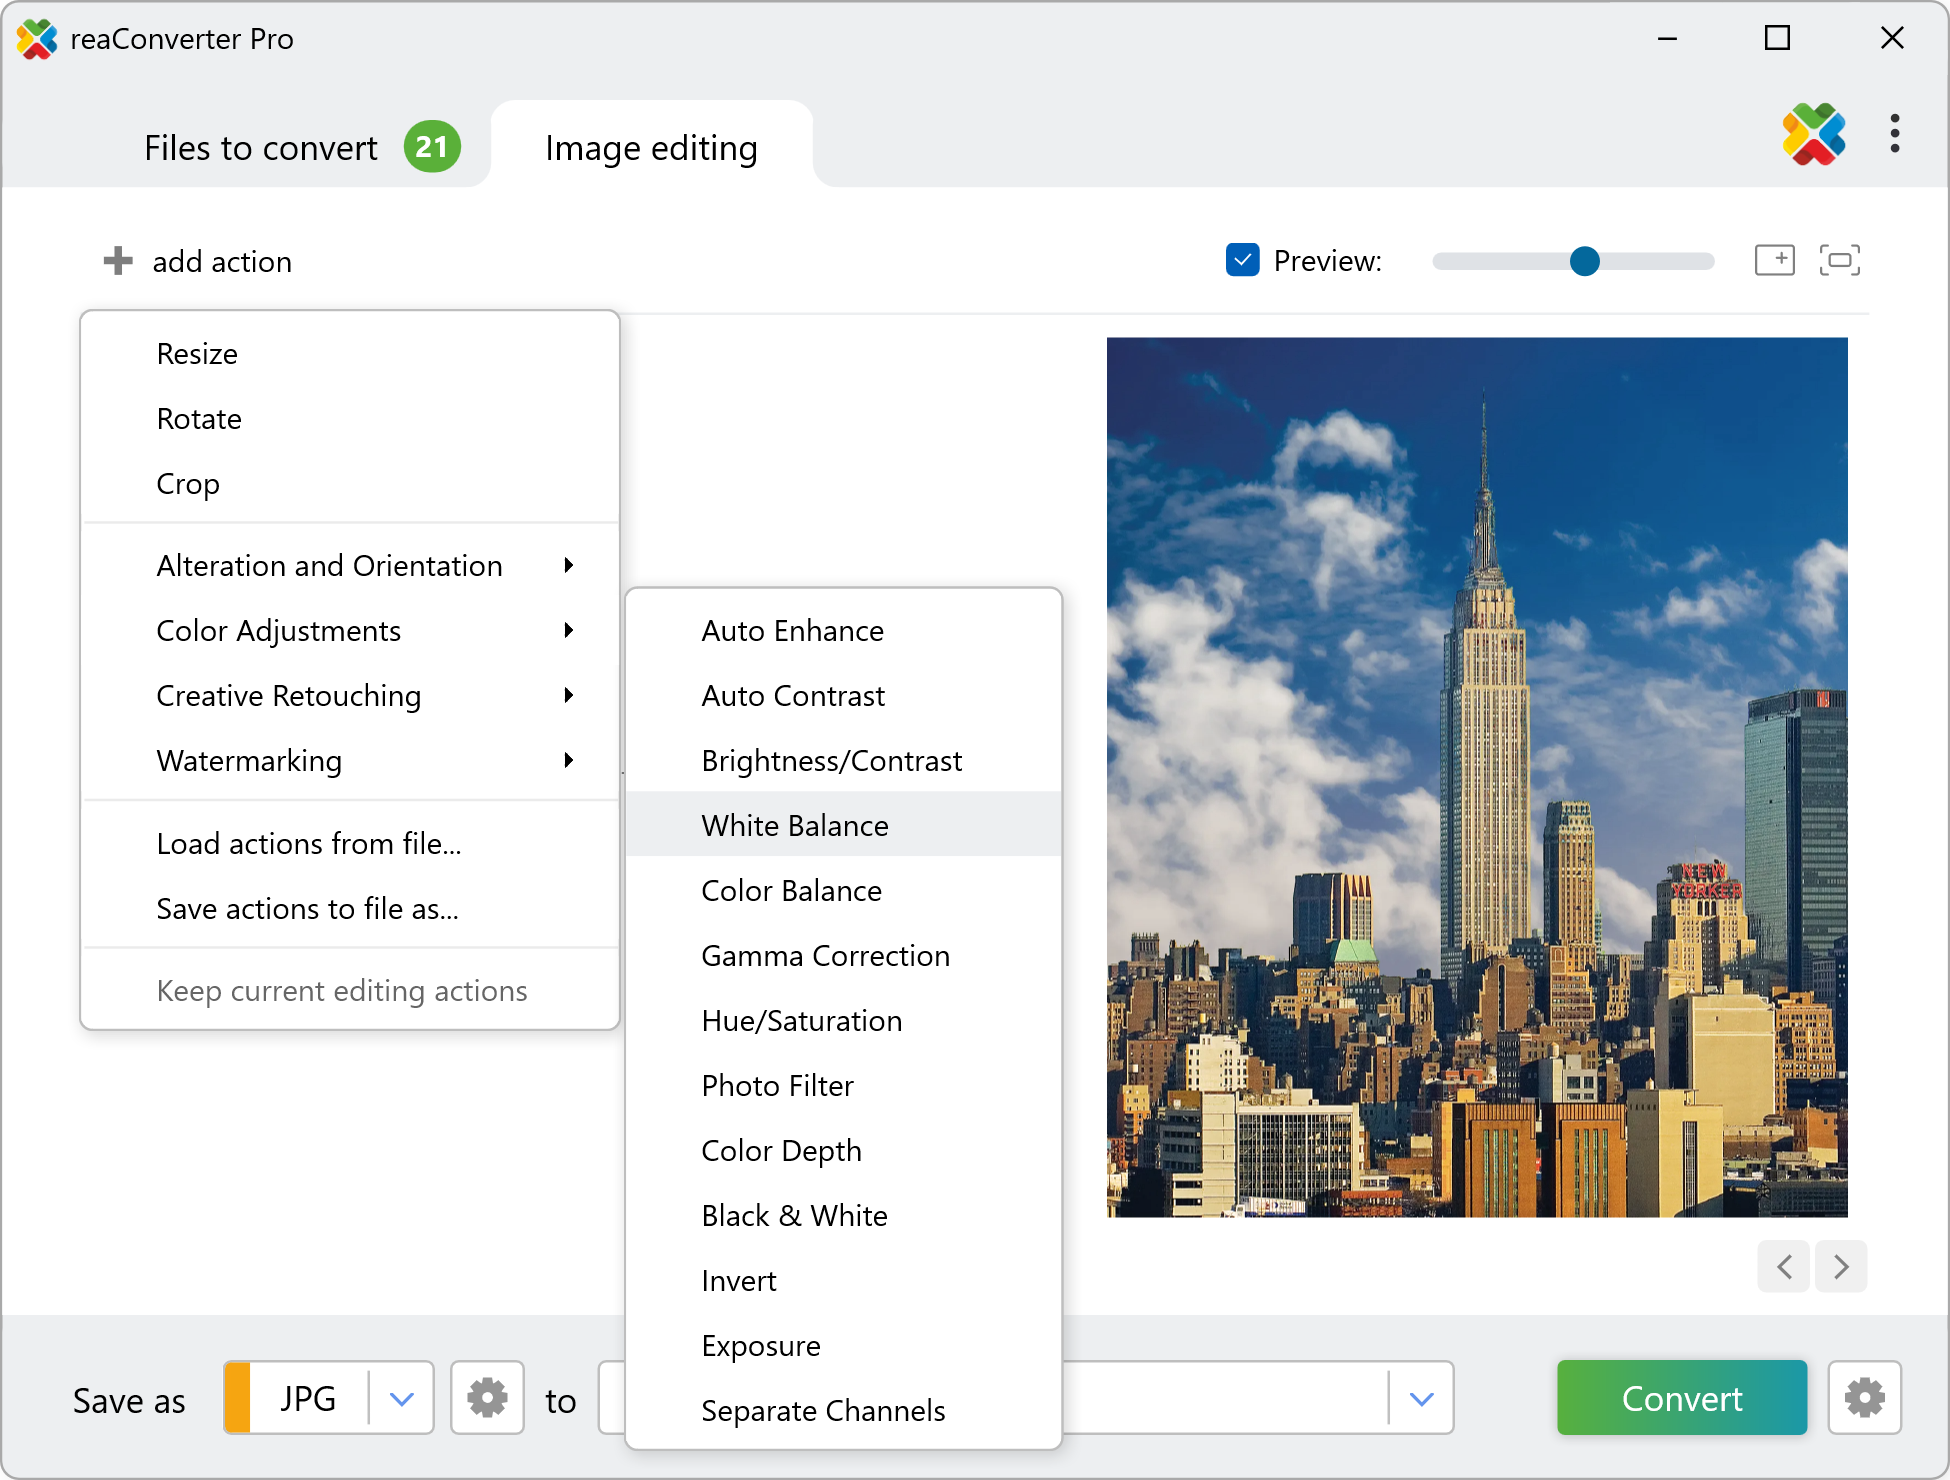Open conversion settings gear beside Convert

[1864, 1398]
